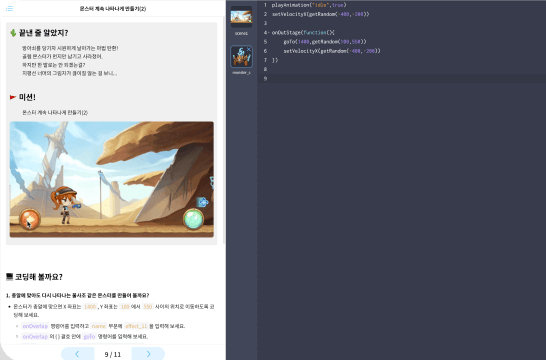Go to the next lesson page
546x360 pixels.
pos(148,354)
